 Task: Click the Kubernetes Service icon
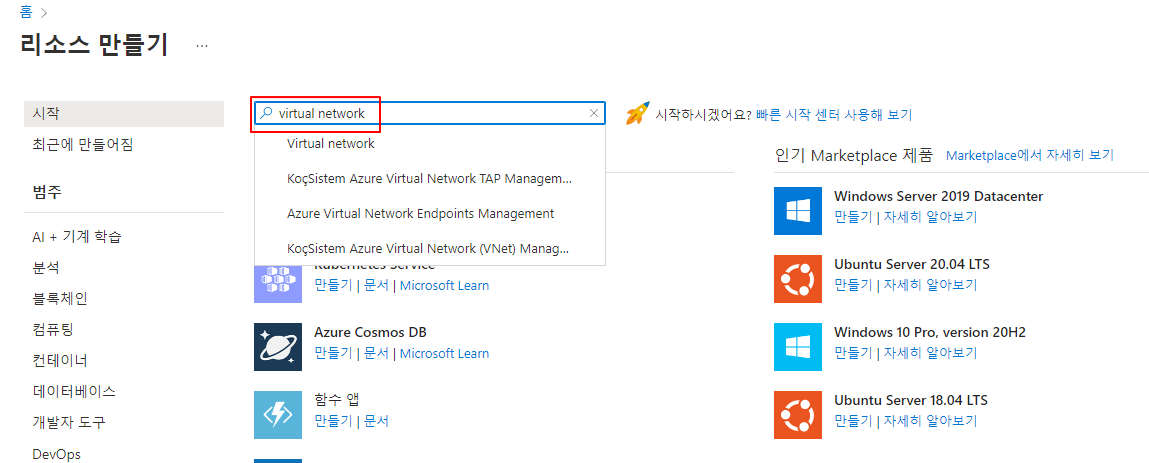pyautogui.click(x=278, y=284)
